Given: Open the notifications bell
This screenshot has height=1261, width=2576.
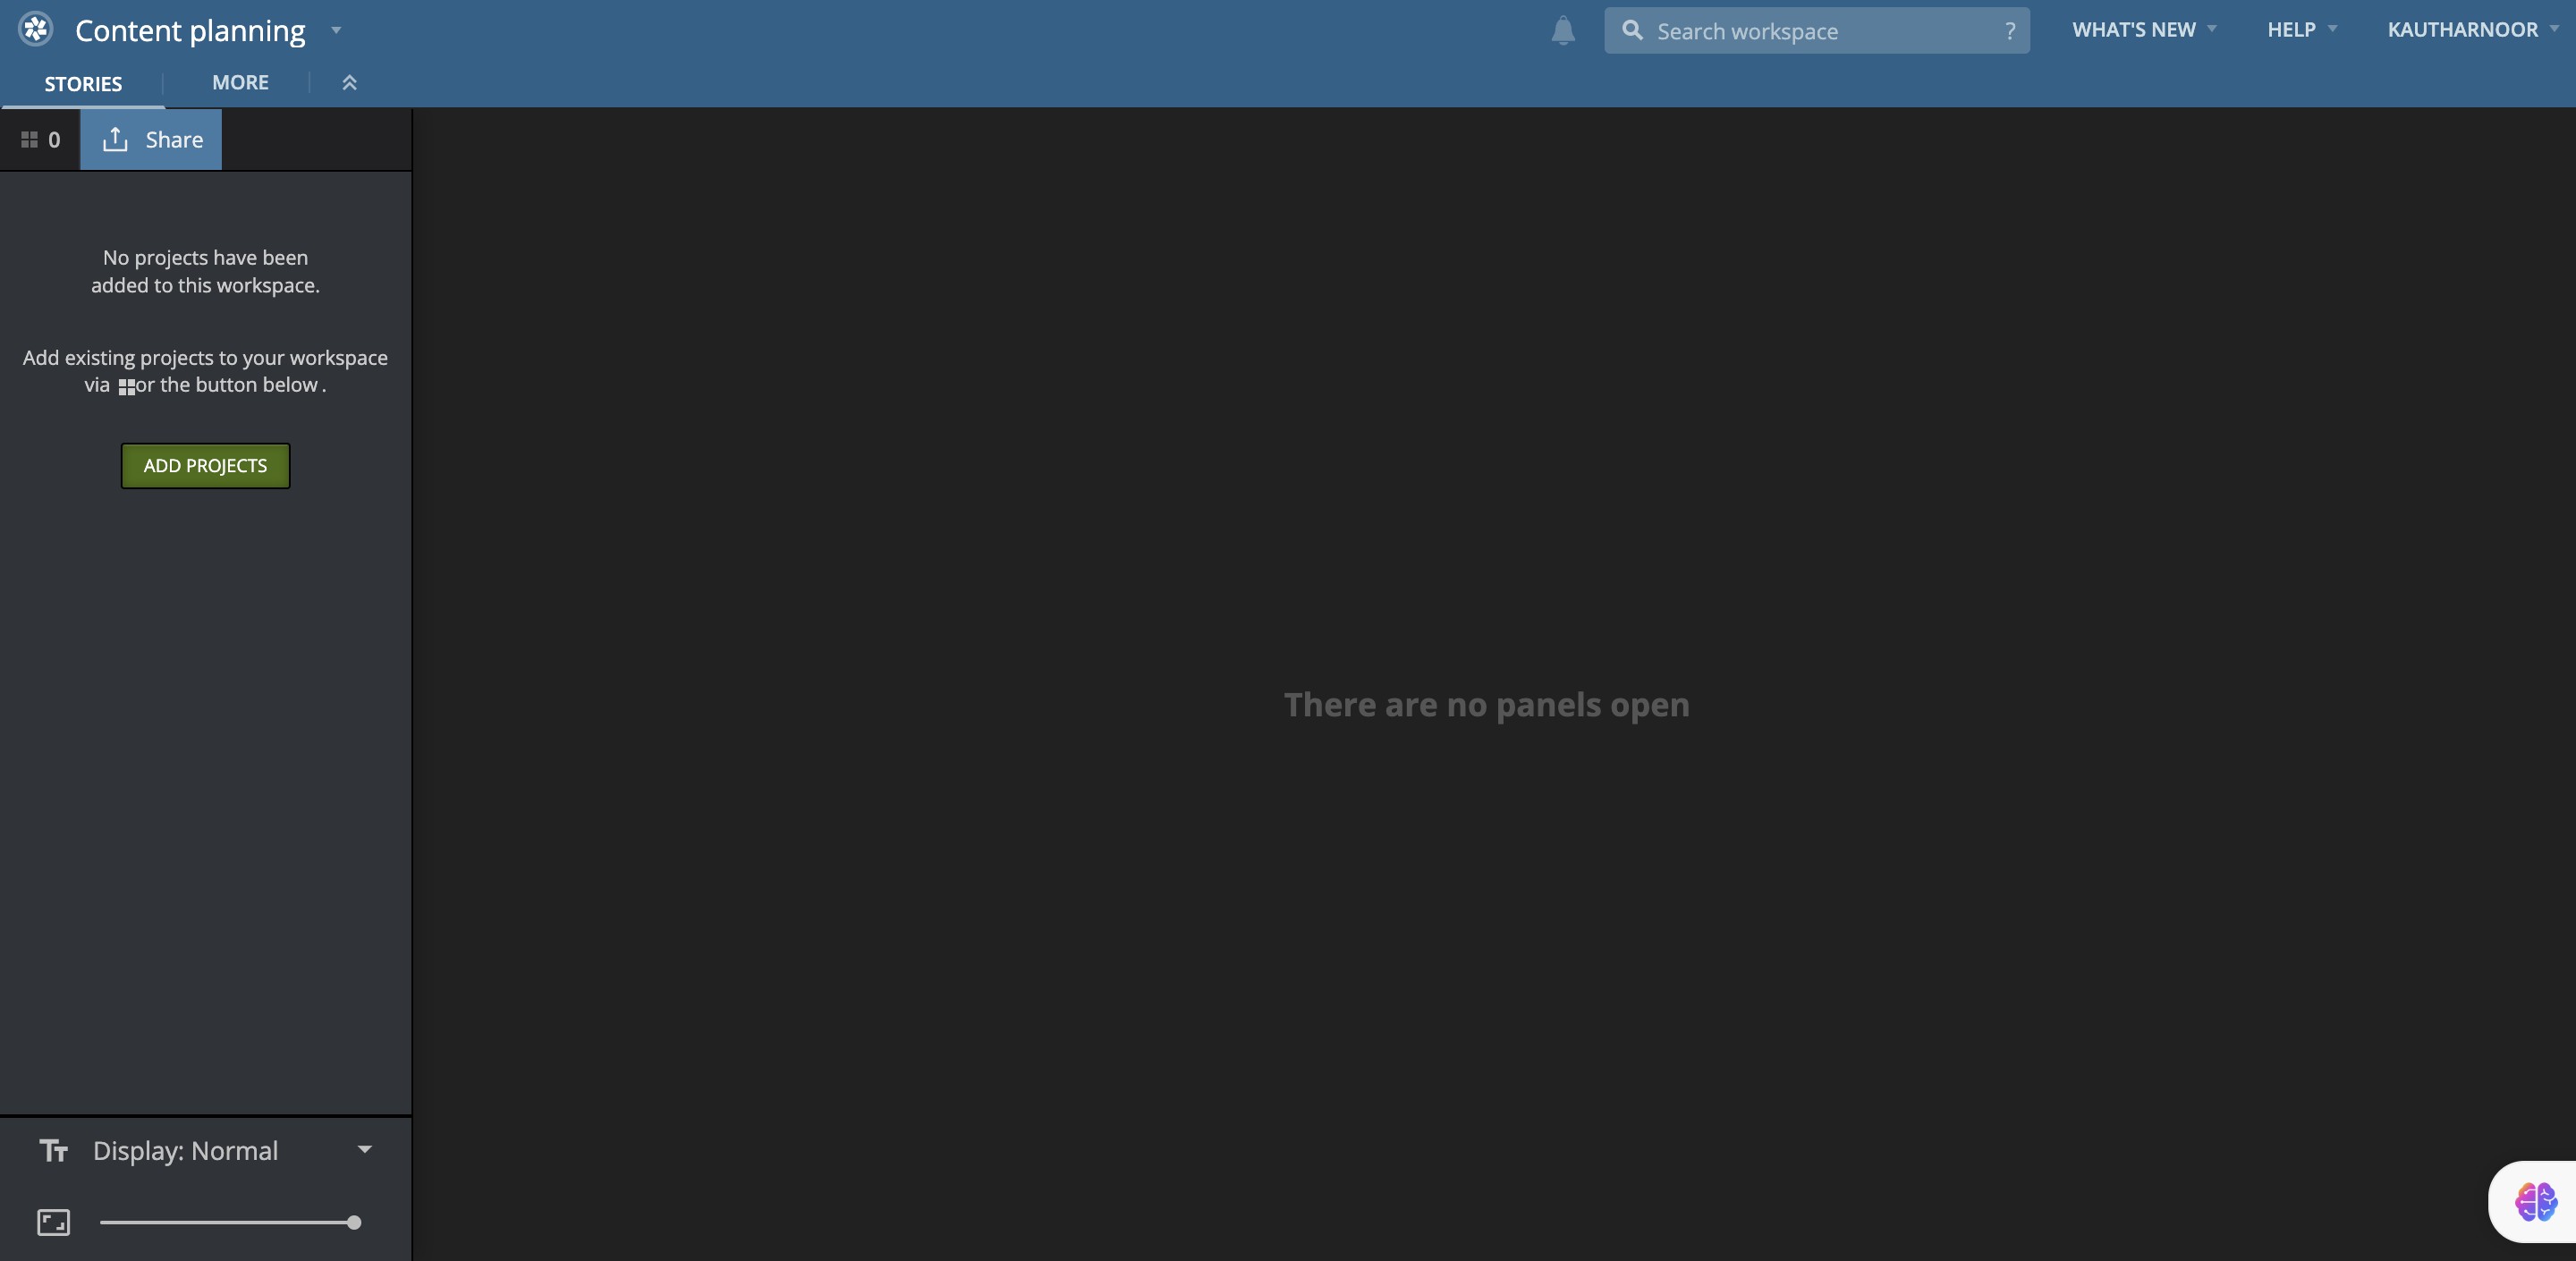Looking at the screenshot, I should pos(1563,31).
